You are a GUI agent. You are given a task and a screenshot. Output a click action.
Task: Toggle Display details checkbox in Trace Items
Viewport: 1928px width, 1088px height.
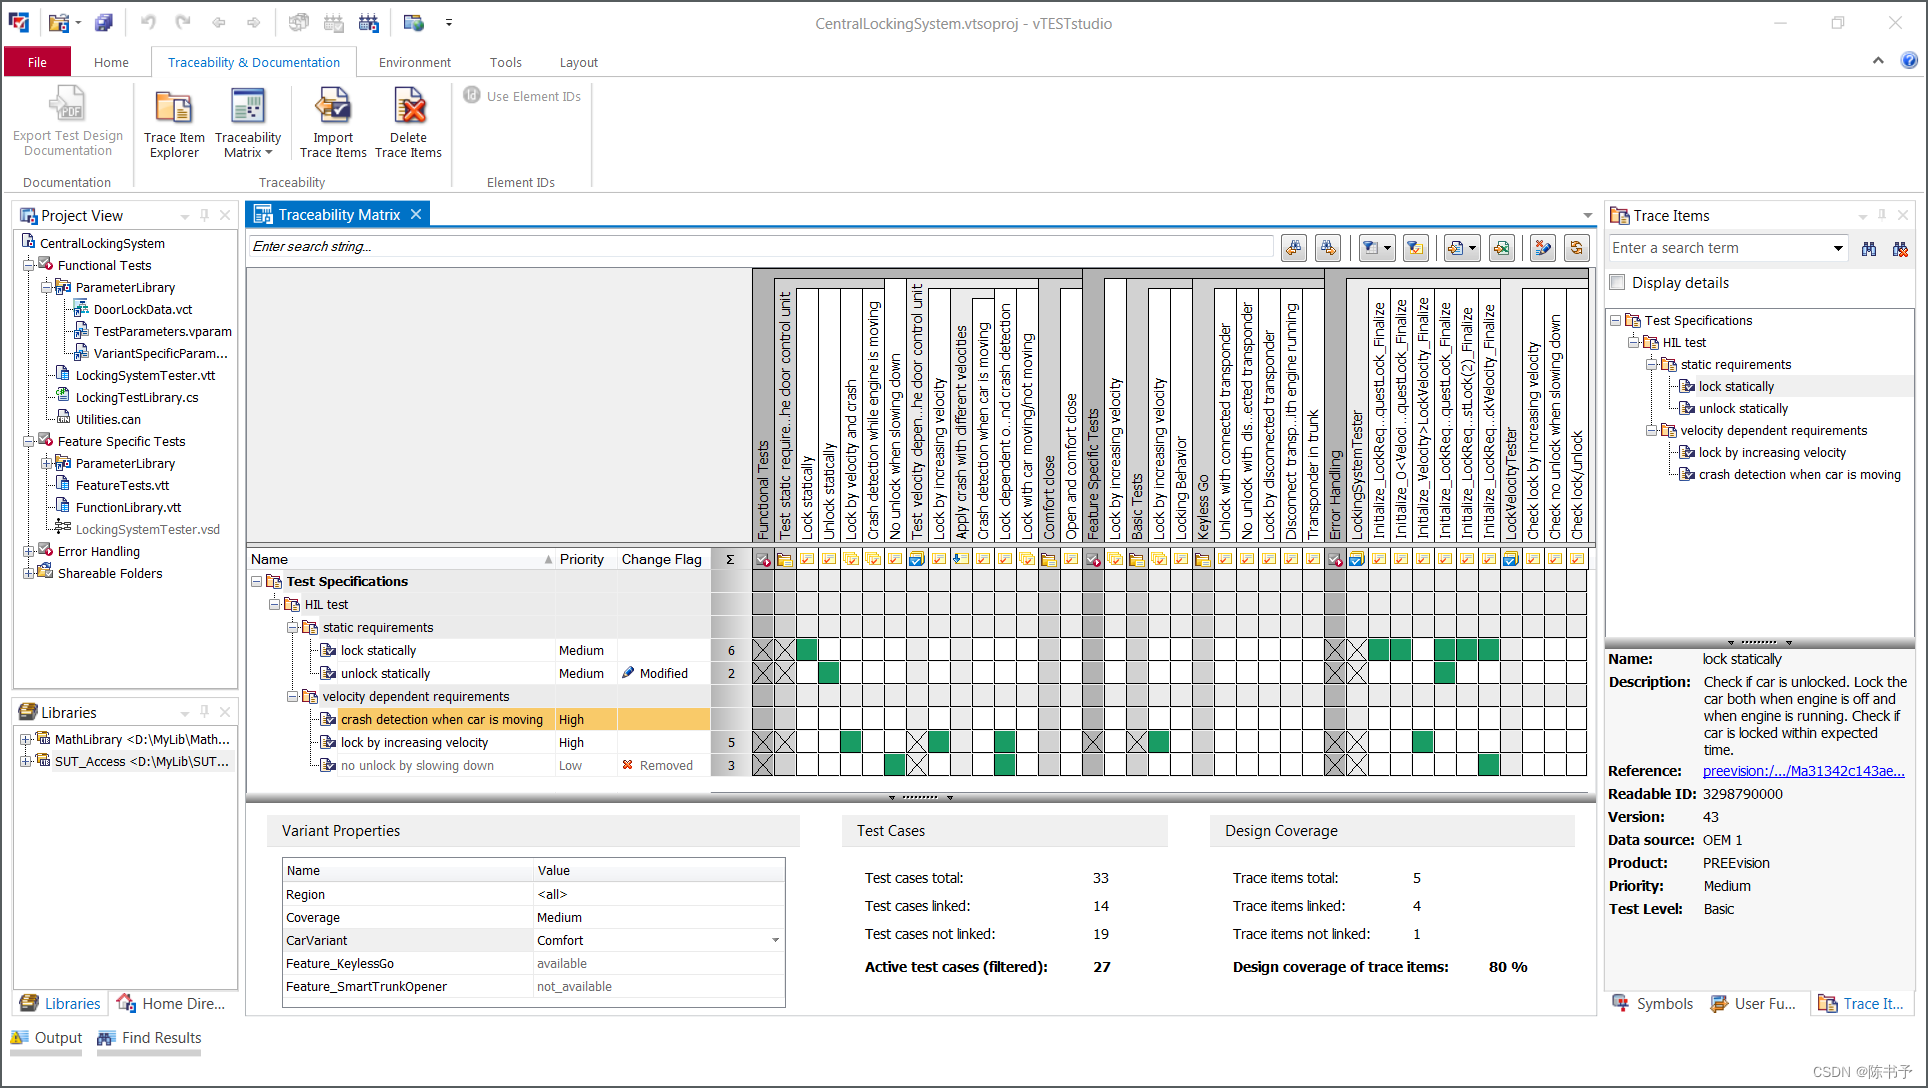point(1618,282)
